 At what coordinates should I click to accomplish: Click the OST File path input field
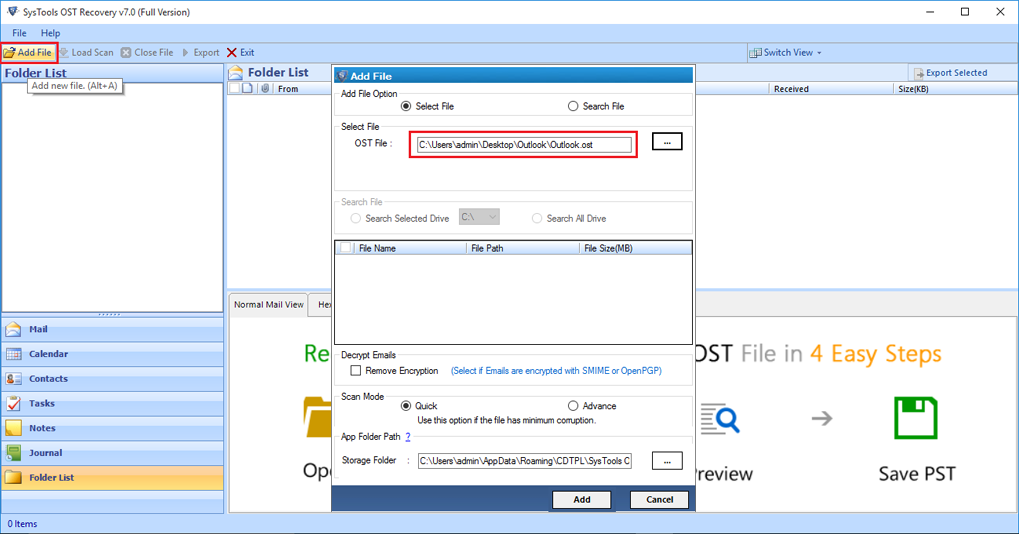tap(524, 145)
